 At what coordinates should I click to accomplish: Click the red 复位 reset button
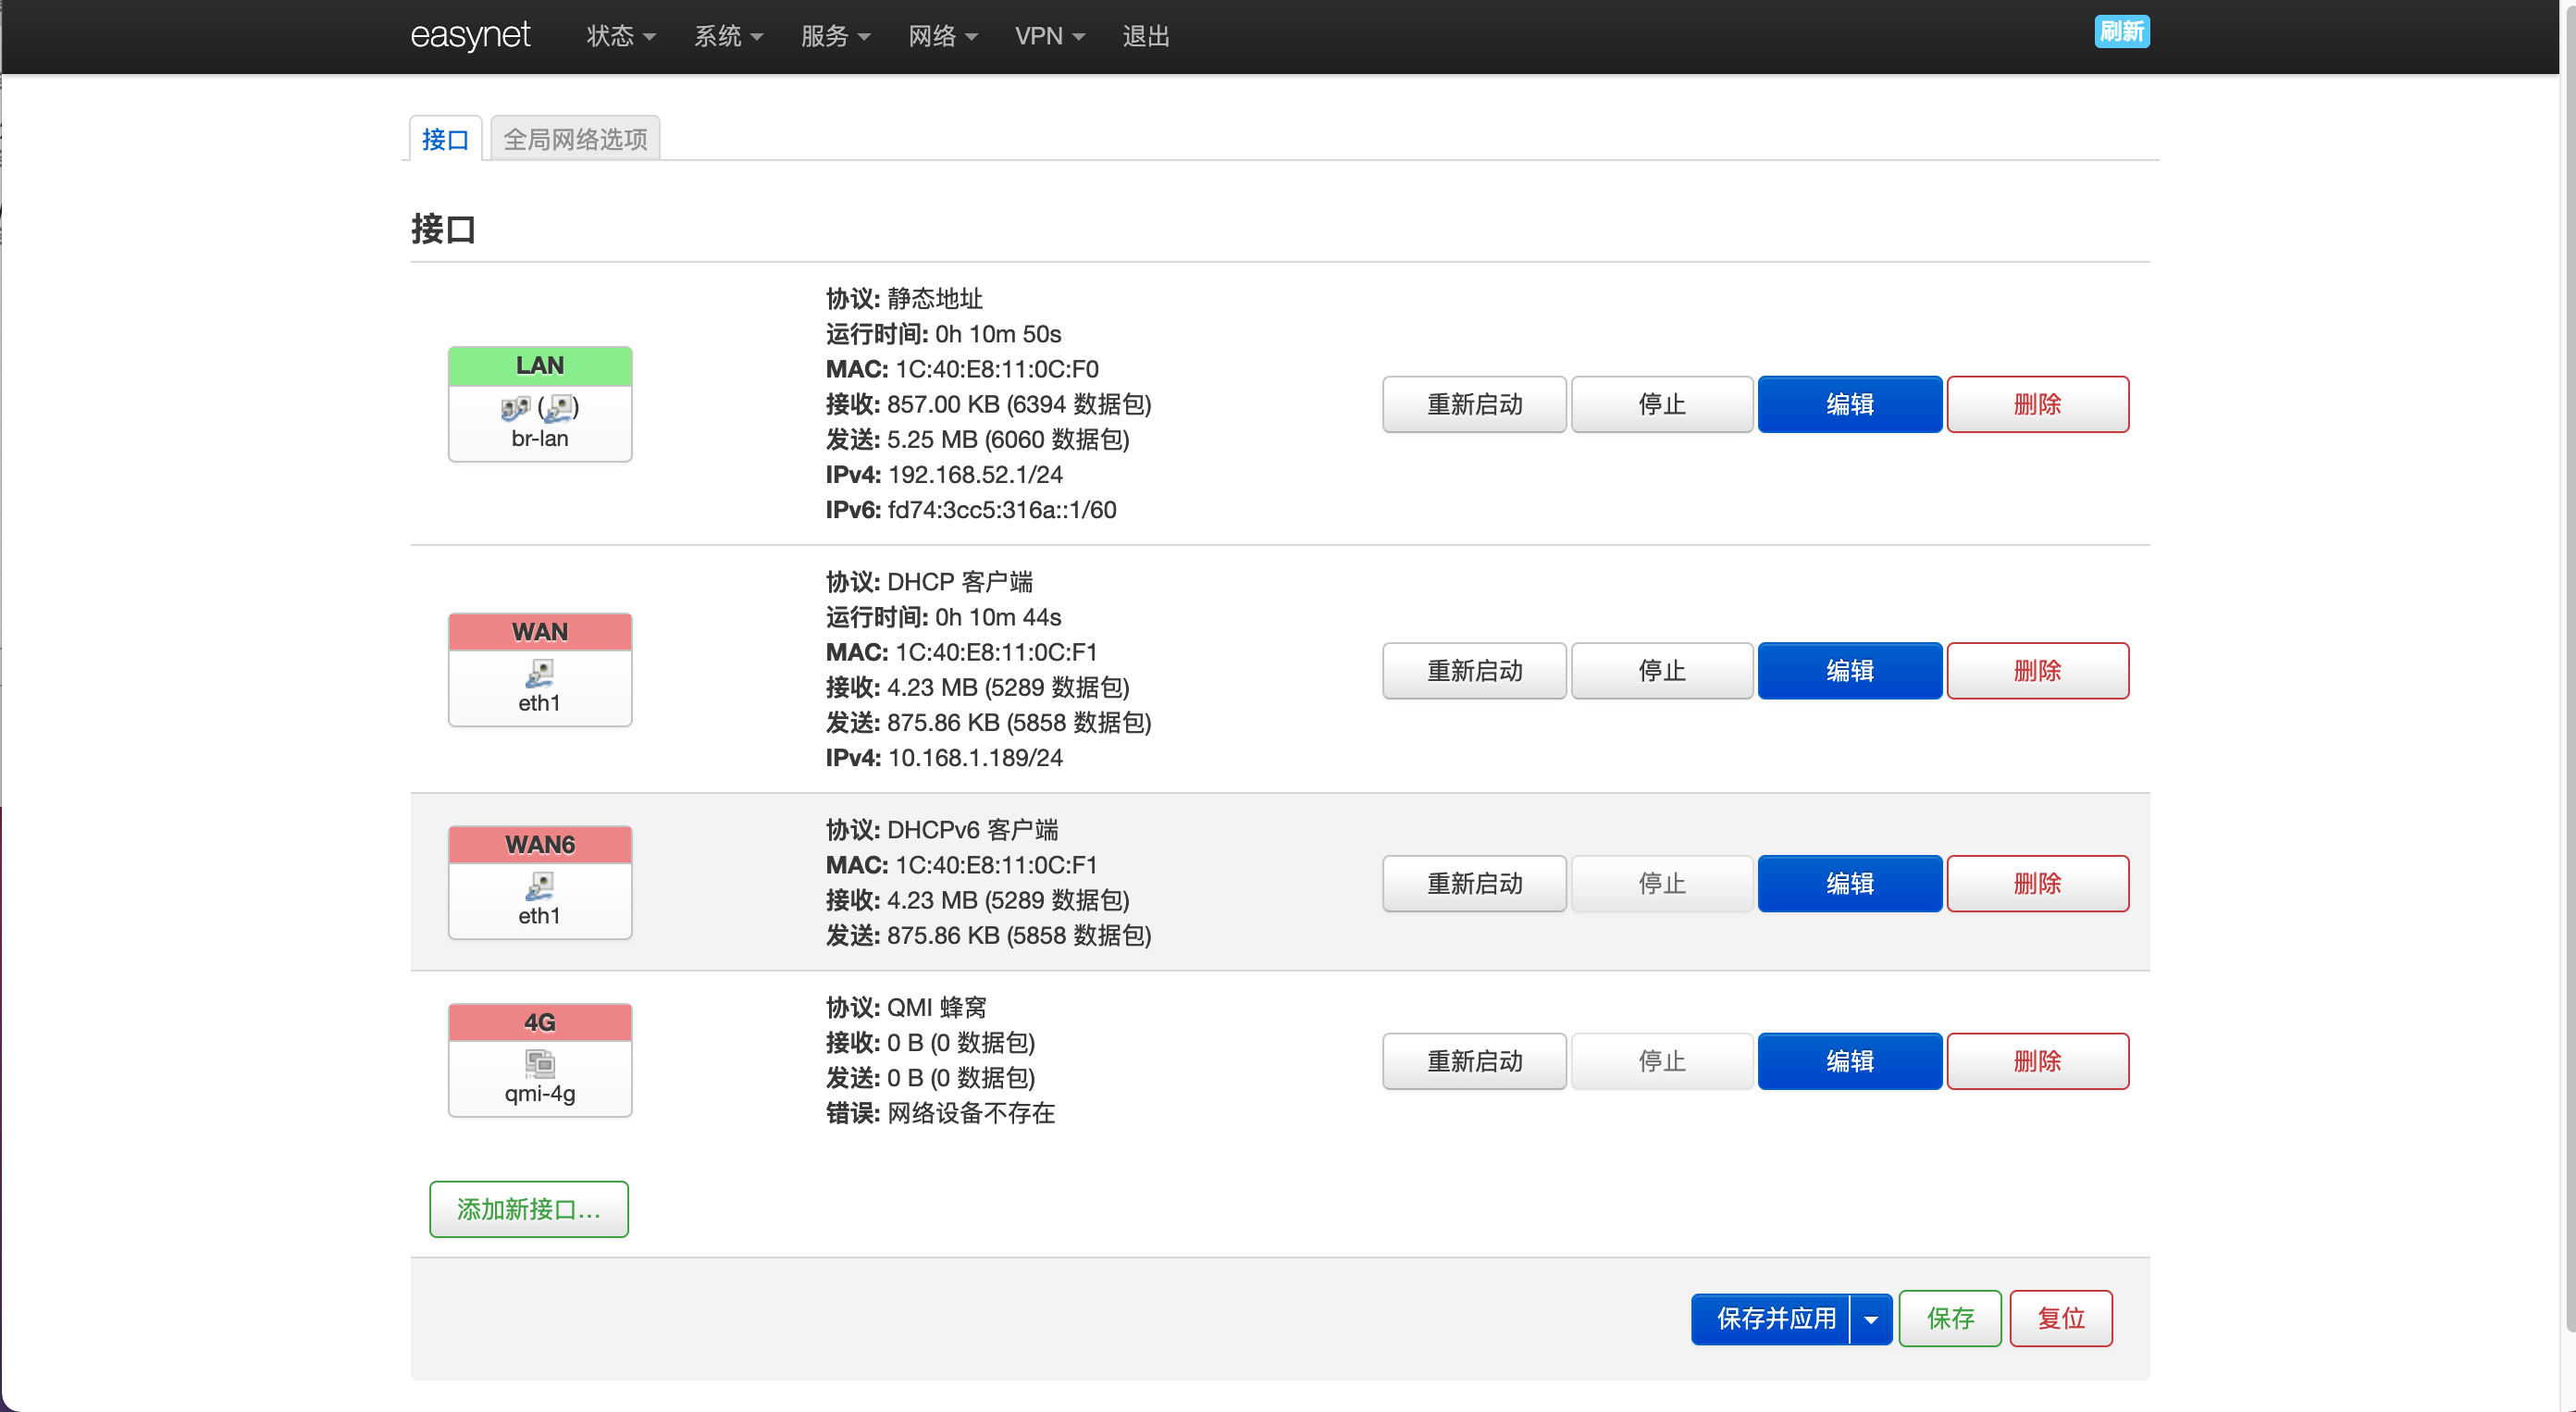pyautogui.click(x=2061, y=1319)
